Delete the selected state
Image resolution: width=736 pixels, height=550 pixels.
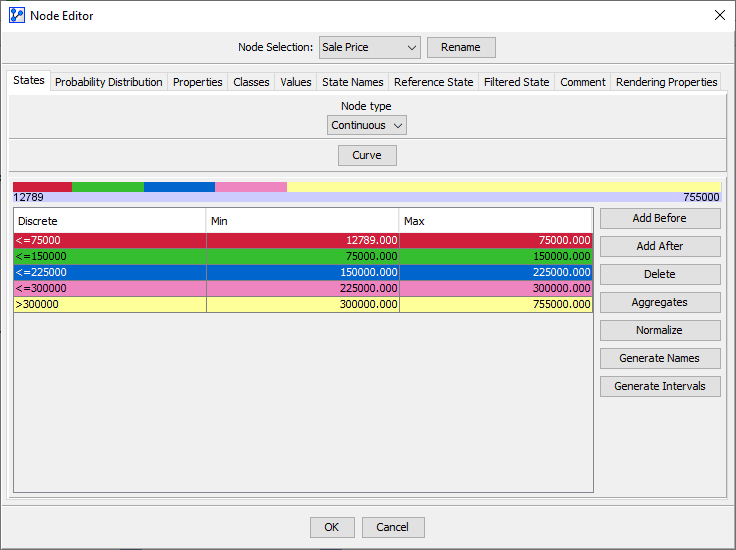click(x=660, y=274)
